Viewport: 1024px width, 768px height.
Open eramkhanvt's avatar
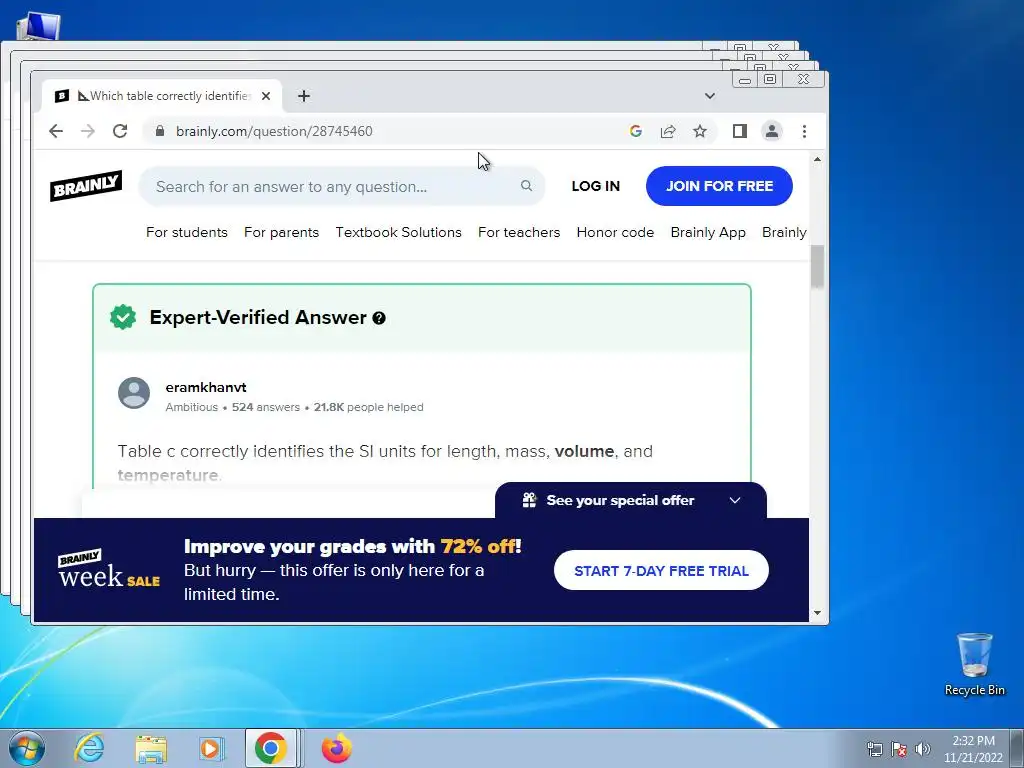click(134, 393)
